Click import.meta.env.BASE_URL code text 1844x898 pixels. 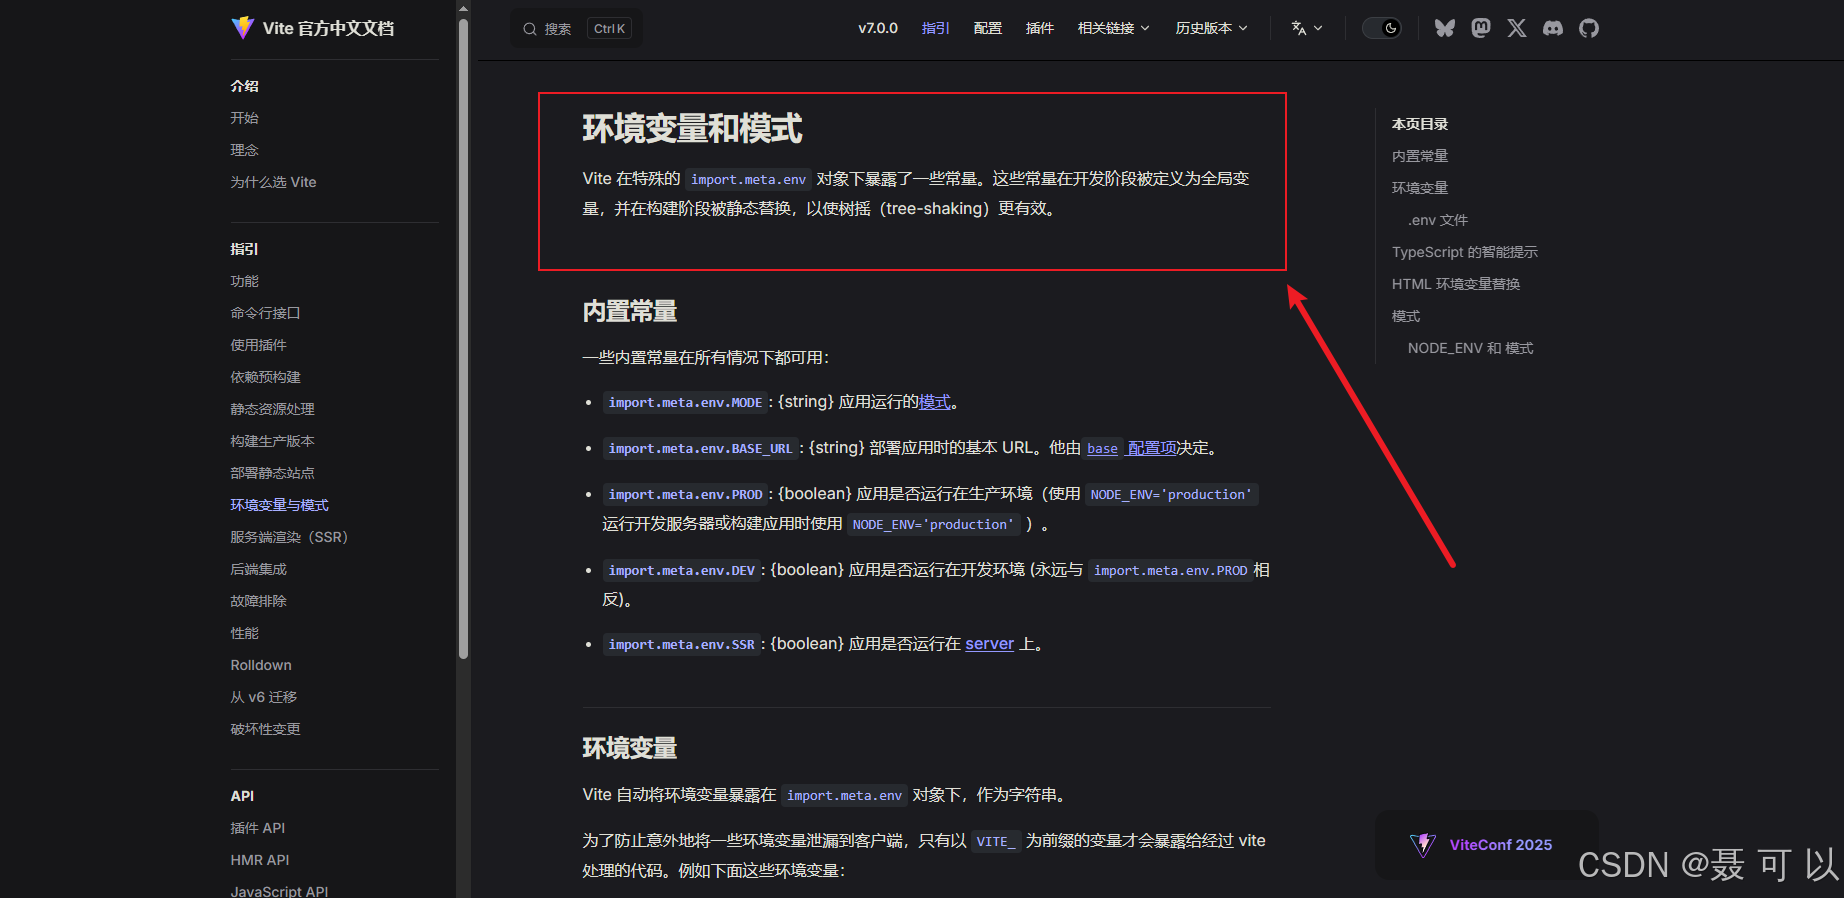point(700,449)
